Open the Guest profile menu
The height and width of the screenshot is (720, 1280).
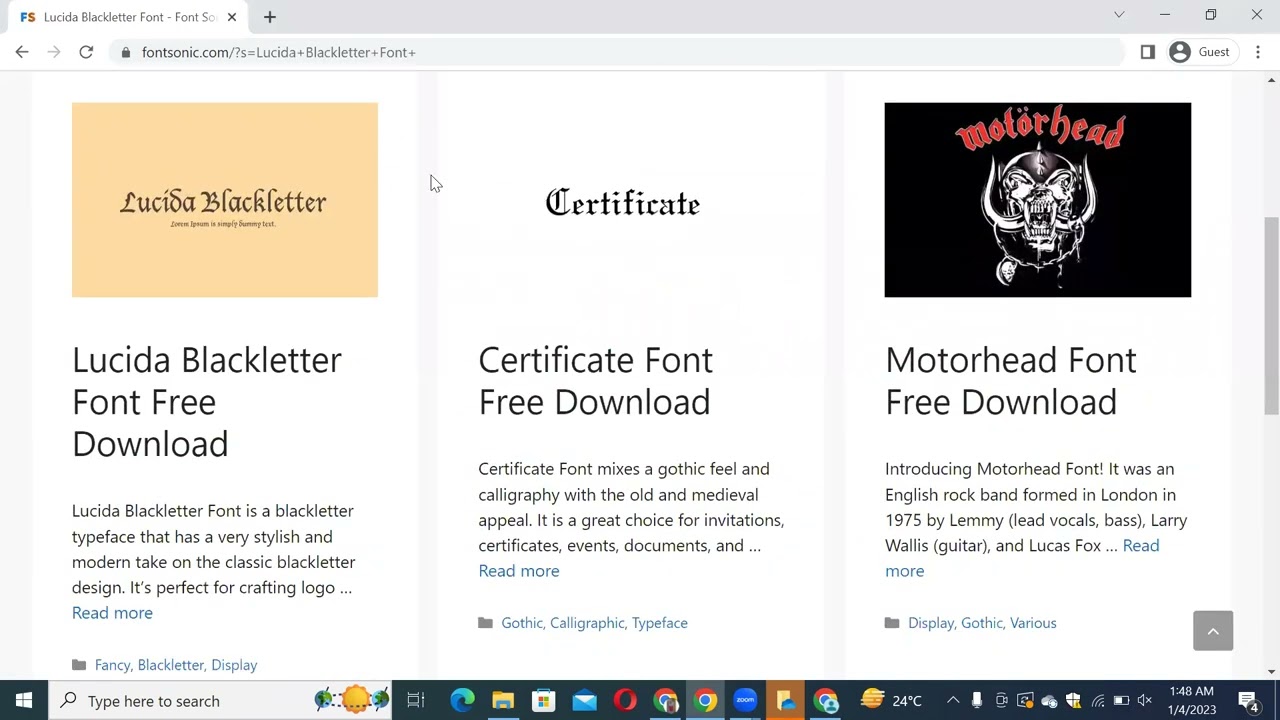pyautogui.click(x=1201, y=52)
